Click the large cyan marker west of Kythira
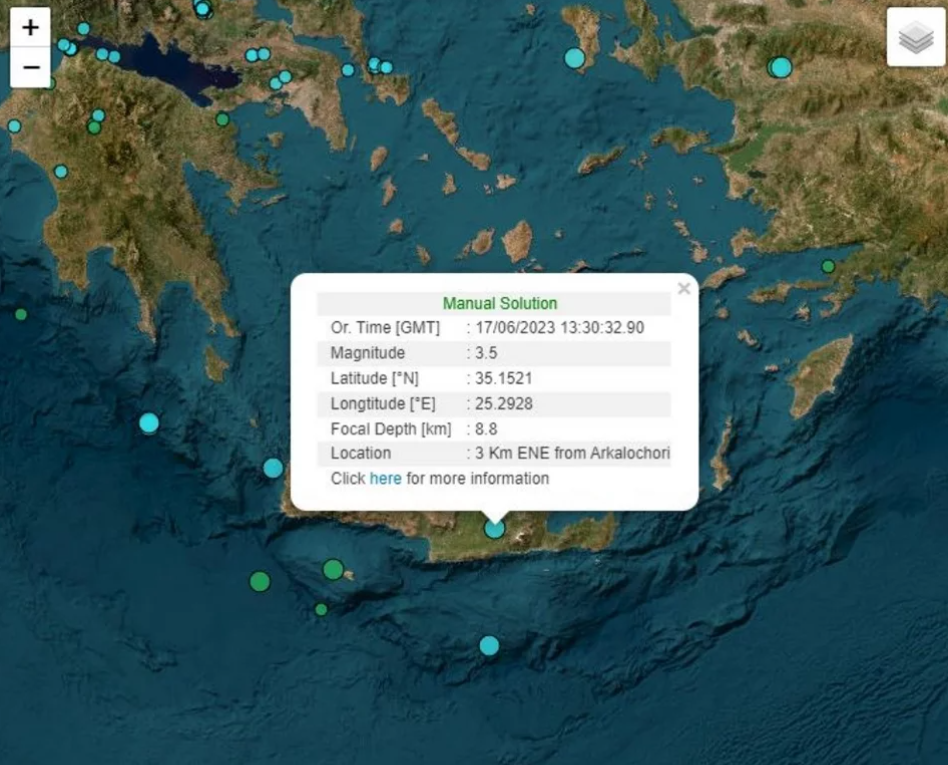The height and width of the screenshot is (765, 948). [149, 423]
